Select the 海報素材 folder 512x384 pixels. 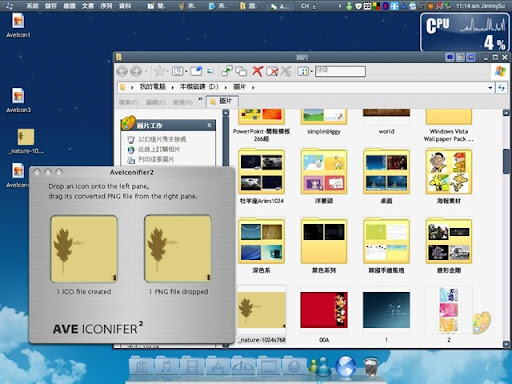(x=449, y=176)
